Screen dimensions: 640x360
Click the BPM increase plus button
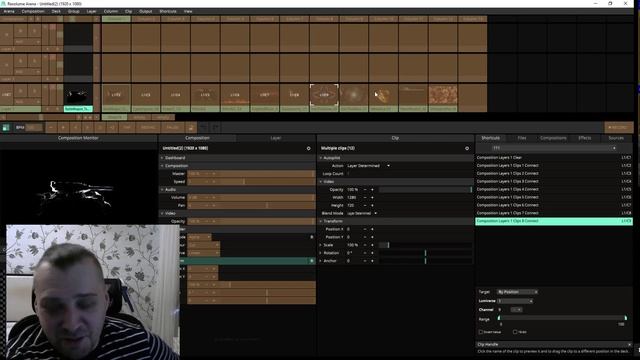pyautogui.click(x=63, y=127)
